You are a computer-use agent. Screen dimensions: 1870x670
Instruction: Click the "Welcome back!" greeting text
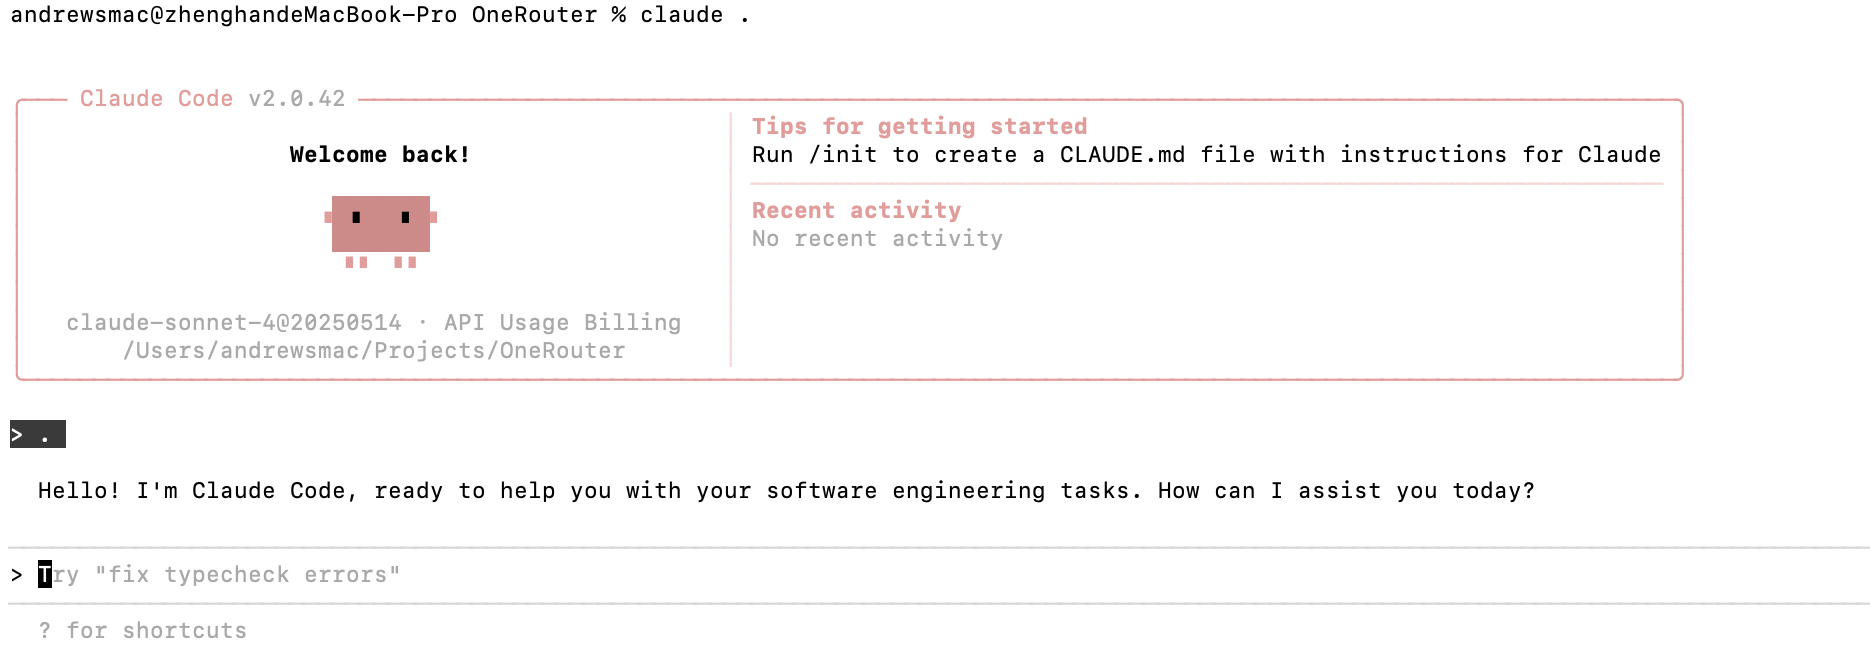click(379, 155)
